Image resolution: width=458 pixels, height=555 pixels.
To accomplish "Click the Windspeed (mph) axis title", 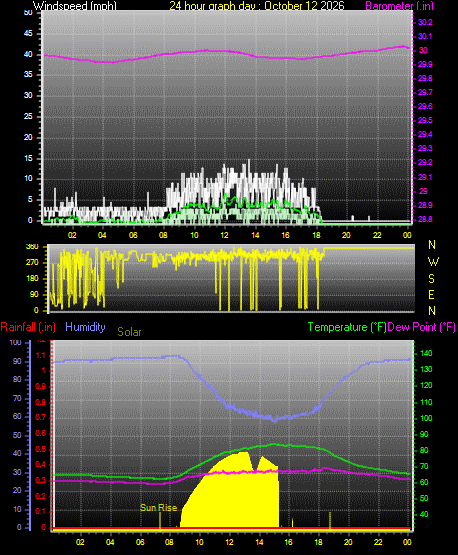I will pyautogui.click(x=75, y=6).
